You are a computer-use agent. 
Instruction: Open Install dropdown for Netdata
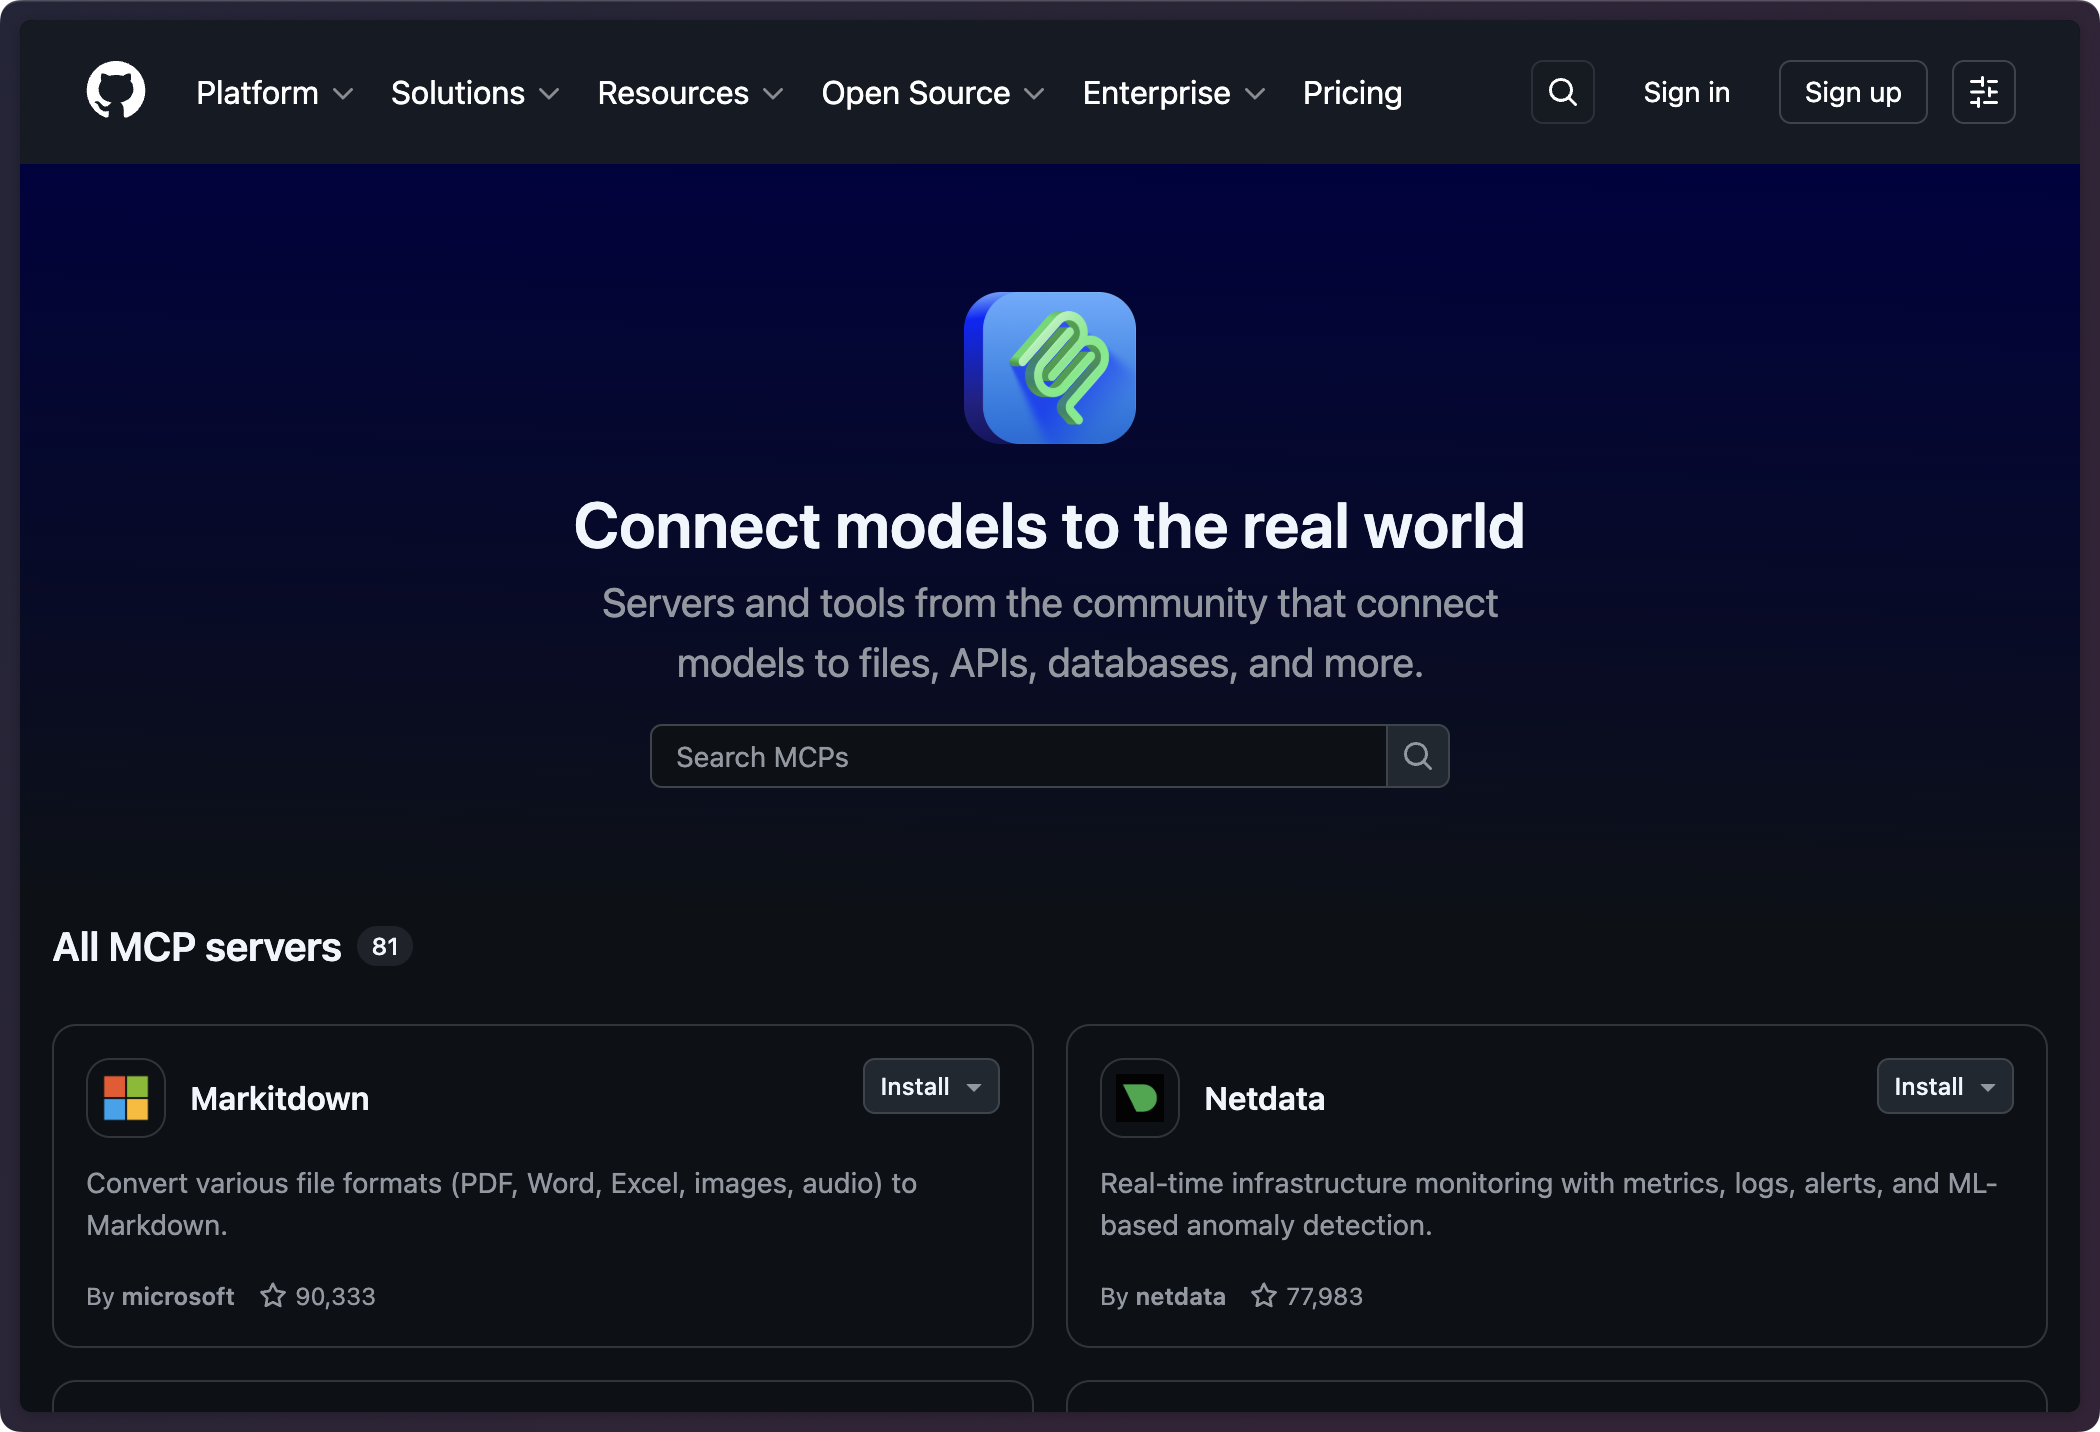[x=1945, y=1086]
